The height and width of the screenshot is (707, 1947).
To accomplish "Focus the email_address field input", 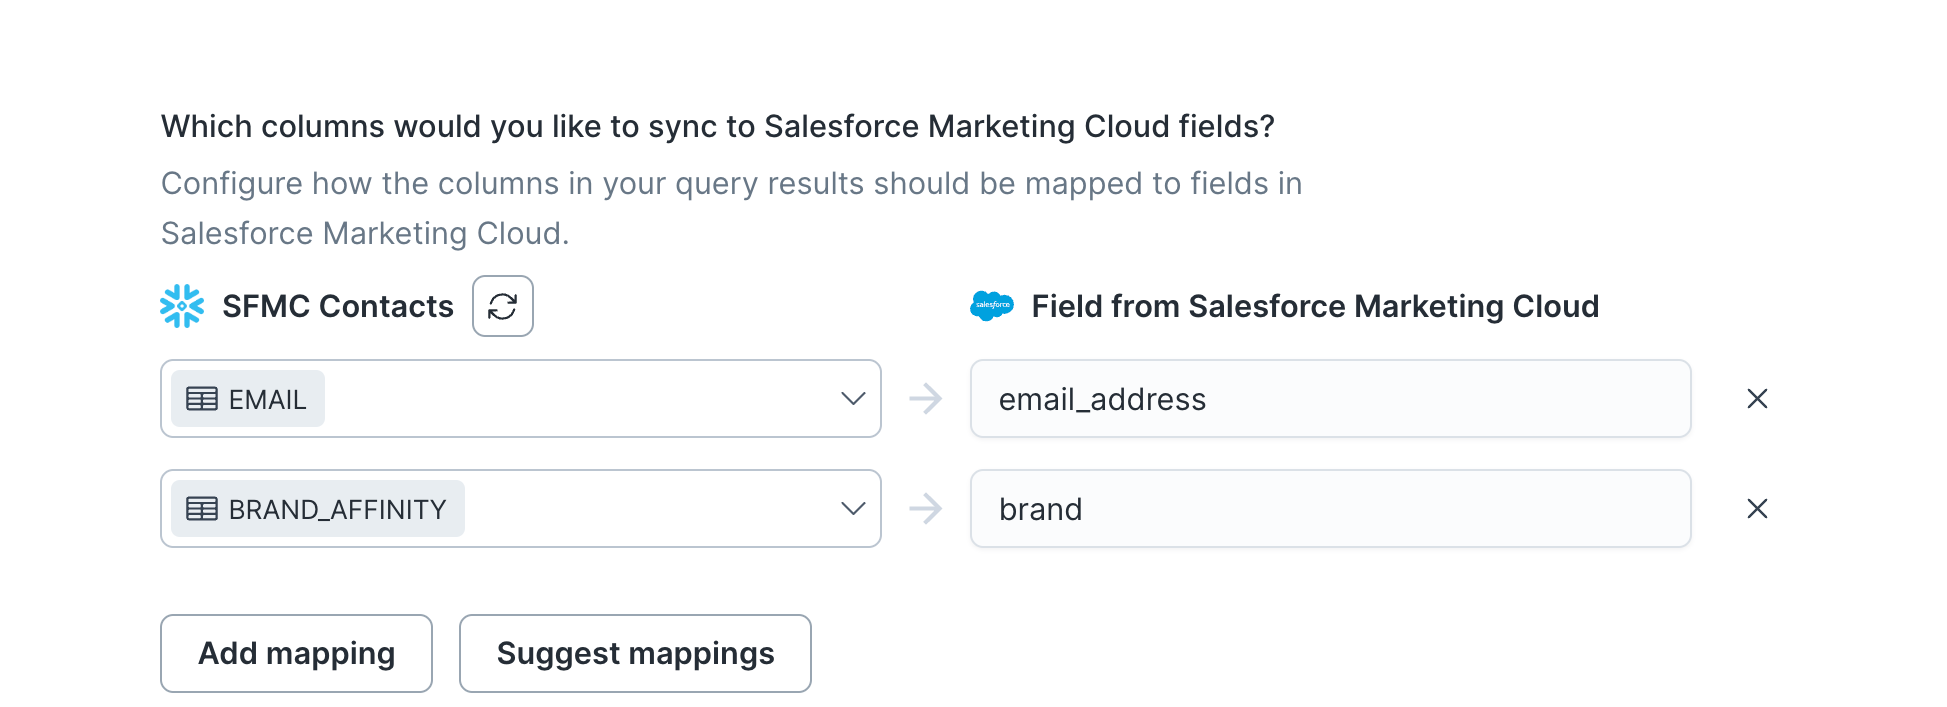I will (x=1331, y=399).
